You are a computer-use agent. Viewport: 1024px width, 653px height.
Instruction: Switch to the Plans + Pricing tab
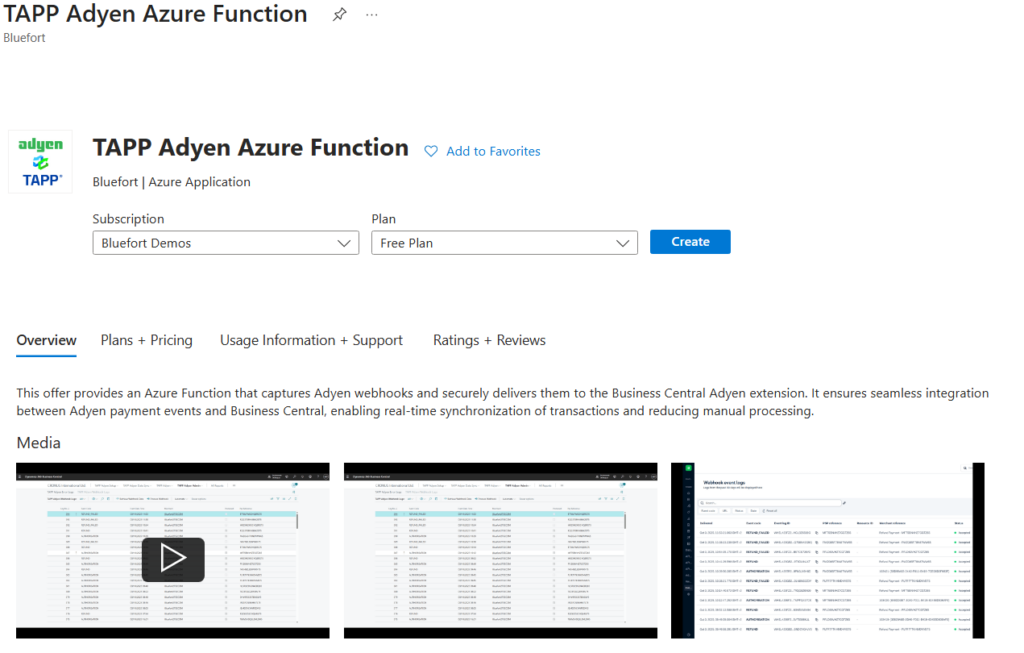pos(146,340)
